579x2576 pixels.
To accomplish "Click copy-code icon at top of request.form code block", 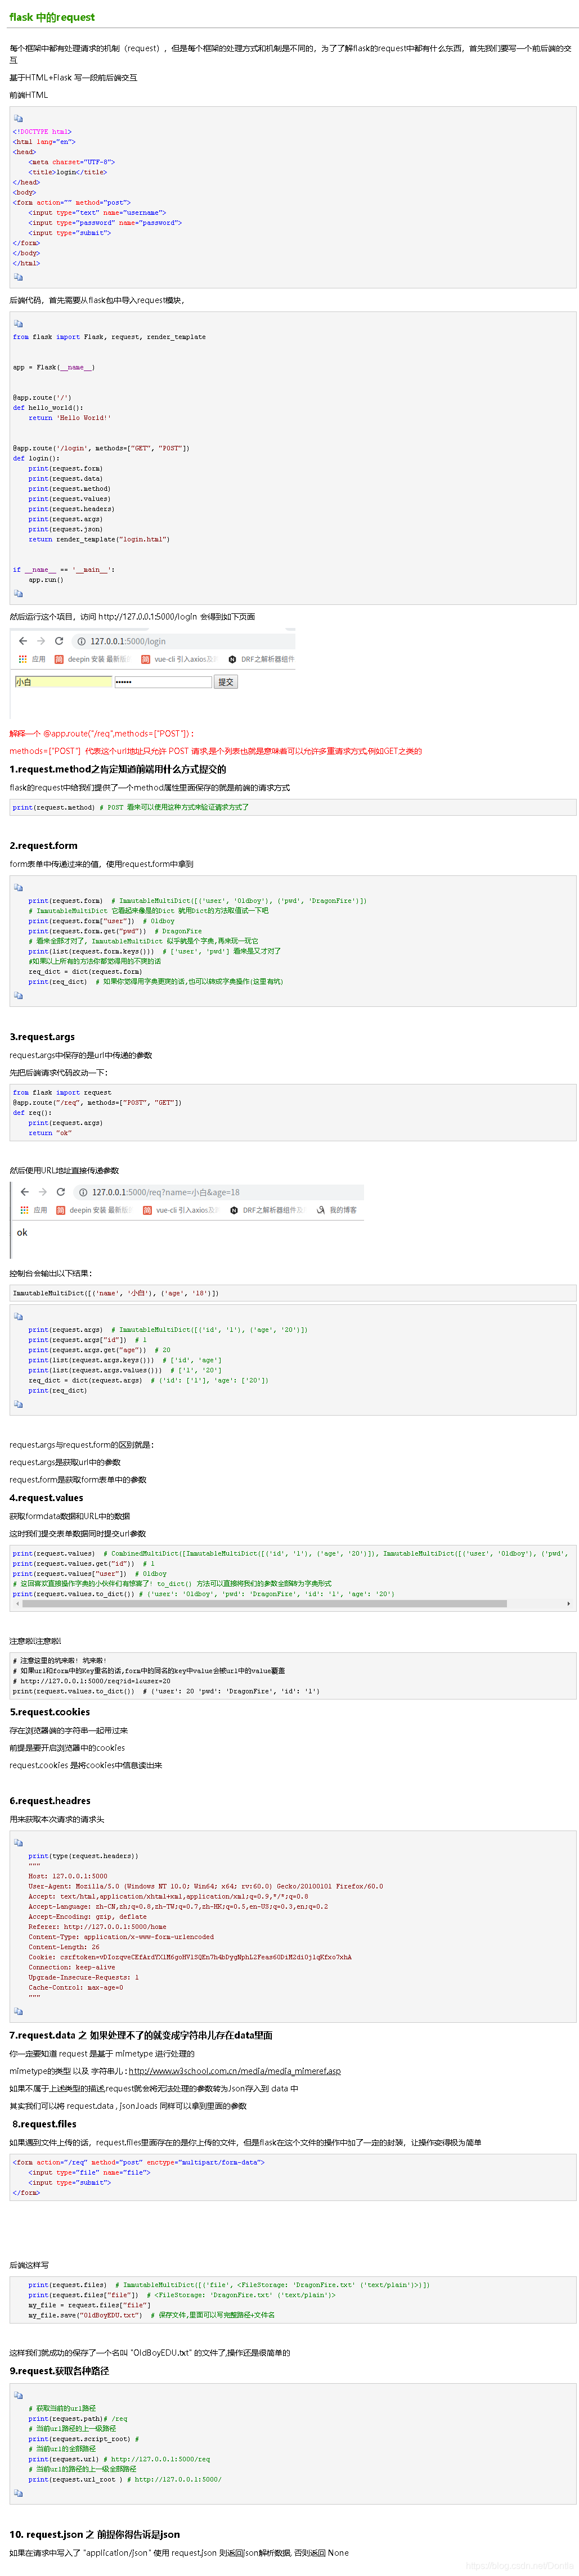I will pyautogui.click(x=18, y=887).
